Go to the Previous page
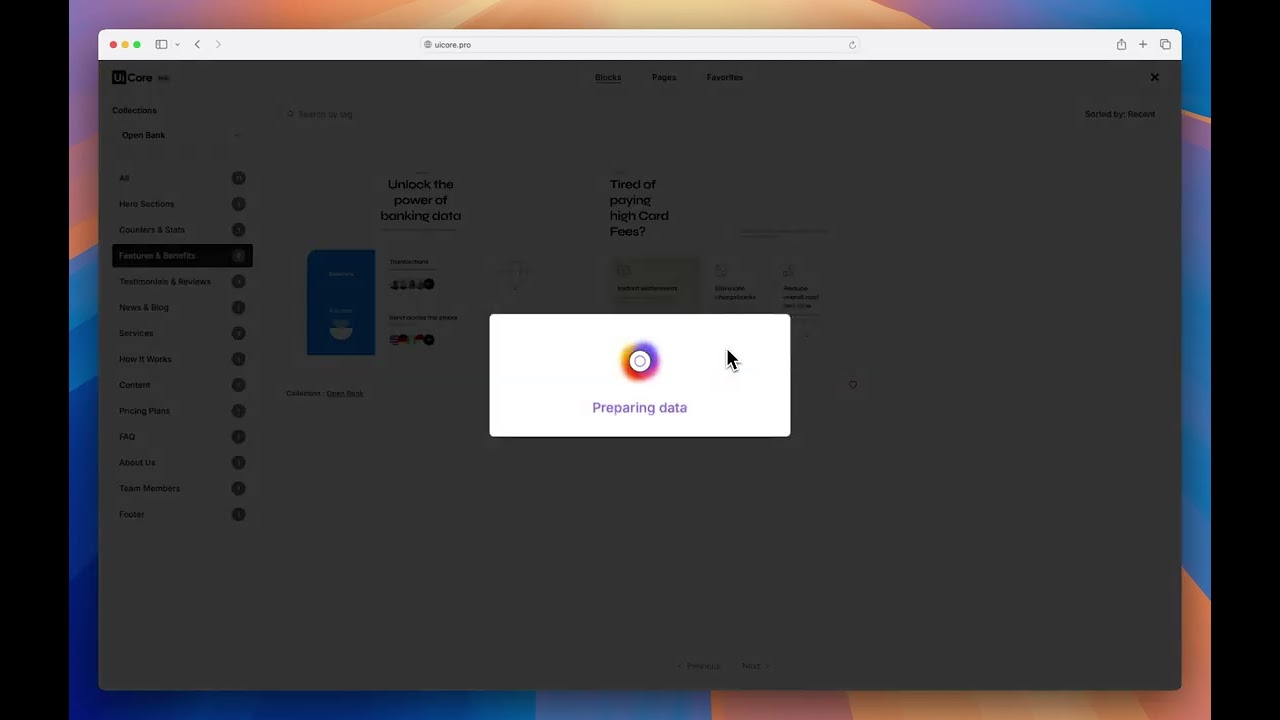 click(x=699, y=666)
